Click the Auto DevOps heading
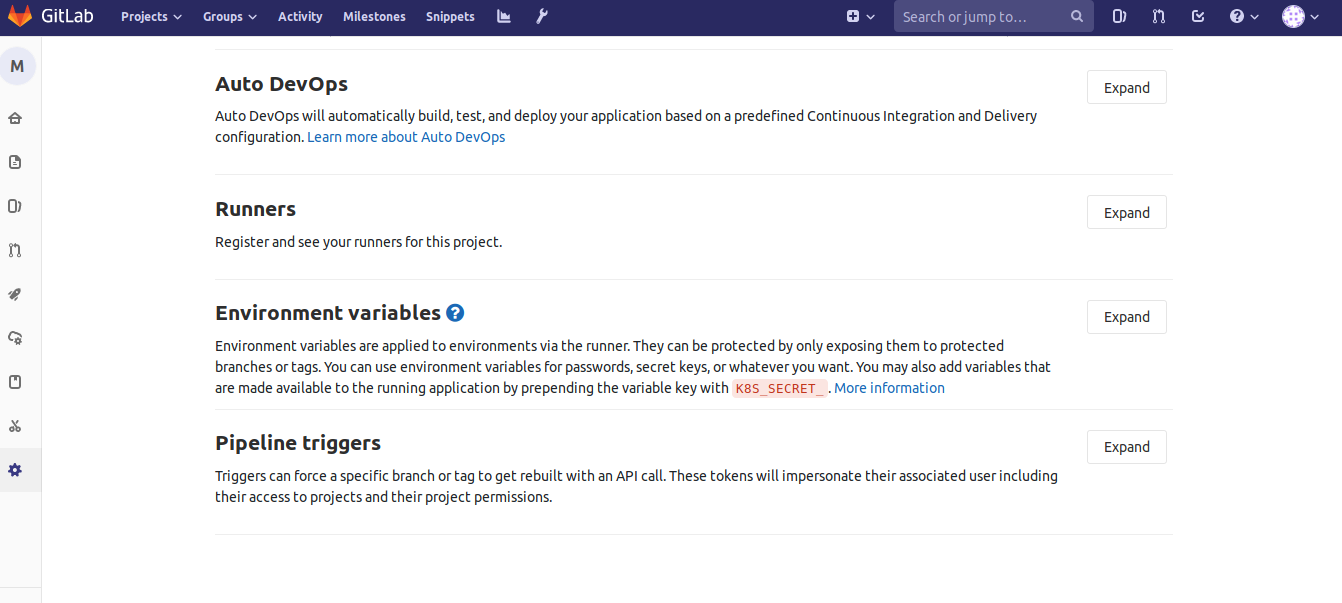 (282, 84)
